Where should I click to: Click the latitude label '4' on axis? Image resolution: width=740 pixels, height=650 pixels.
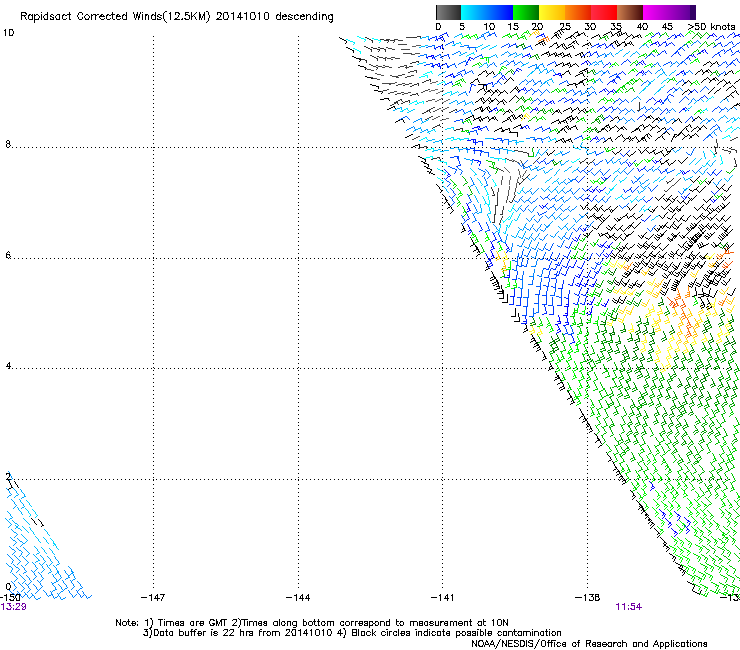click(x=8, y=366)
